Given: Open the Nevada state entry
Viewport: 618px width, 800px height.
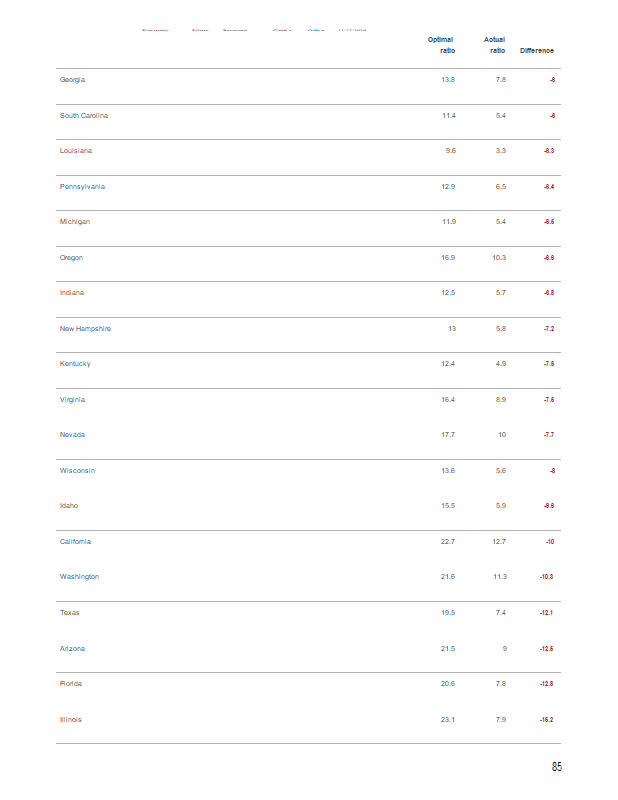Looking at the screenshot, I should (x=72, y=434).
